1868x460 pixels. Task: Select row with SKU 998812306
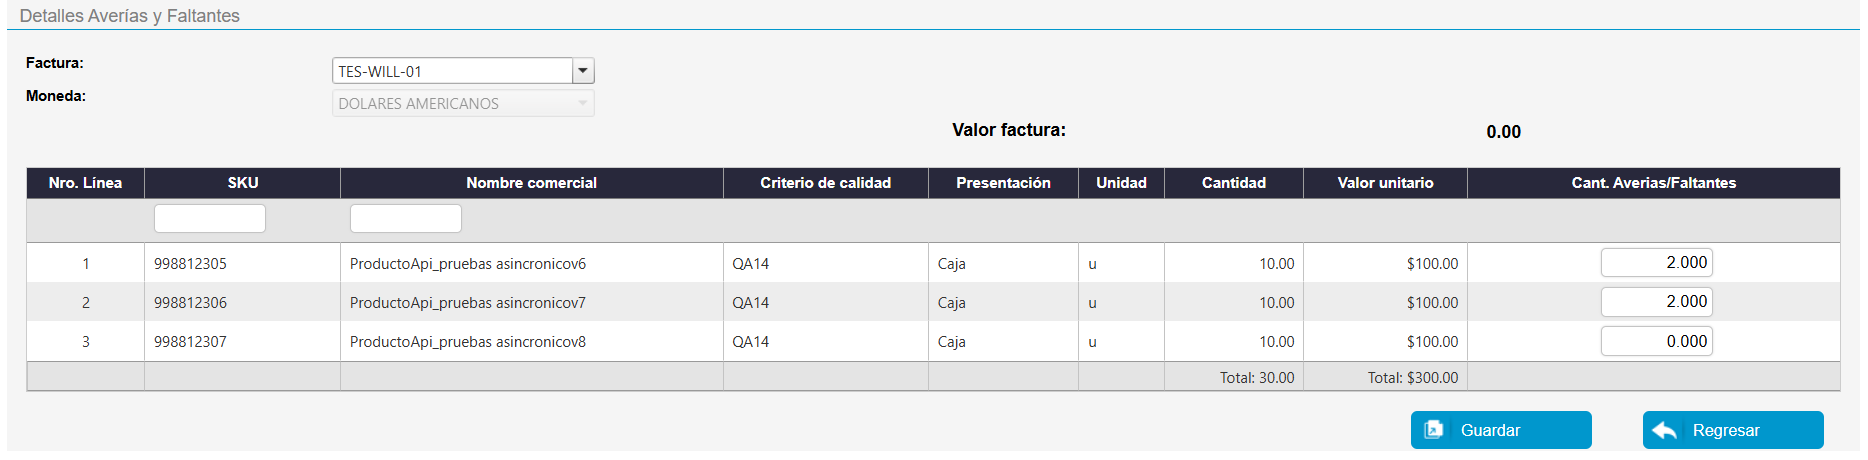190,303
